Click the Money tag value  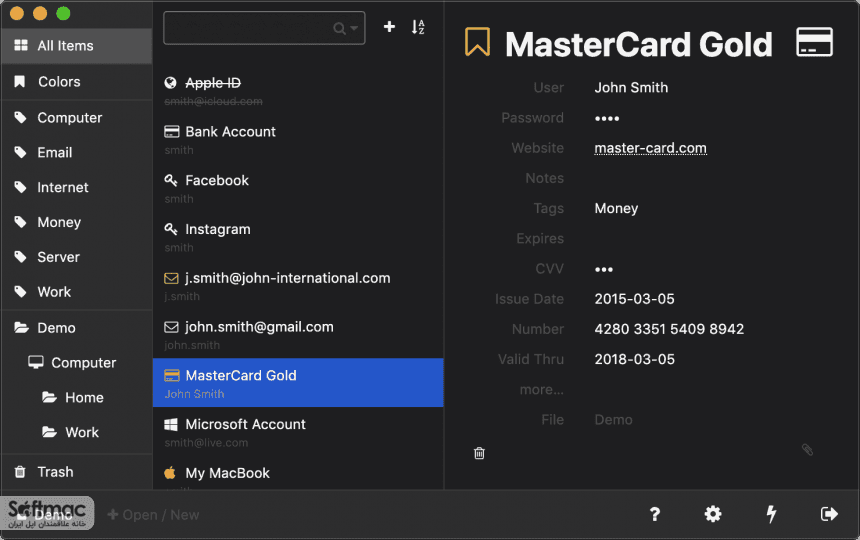616,208
